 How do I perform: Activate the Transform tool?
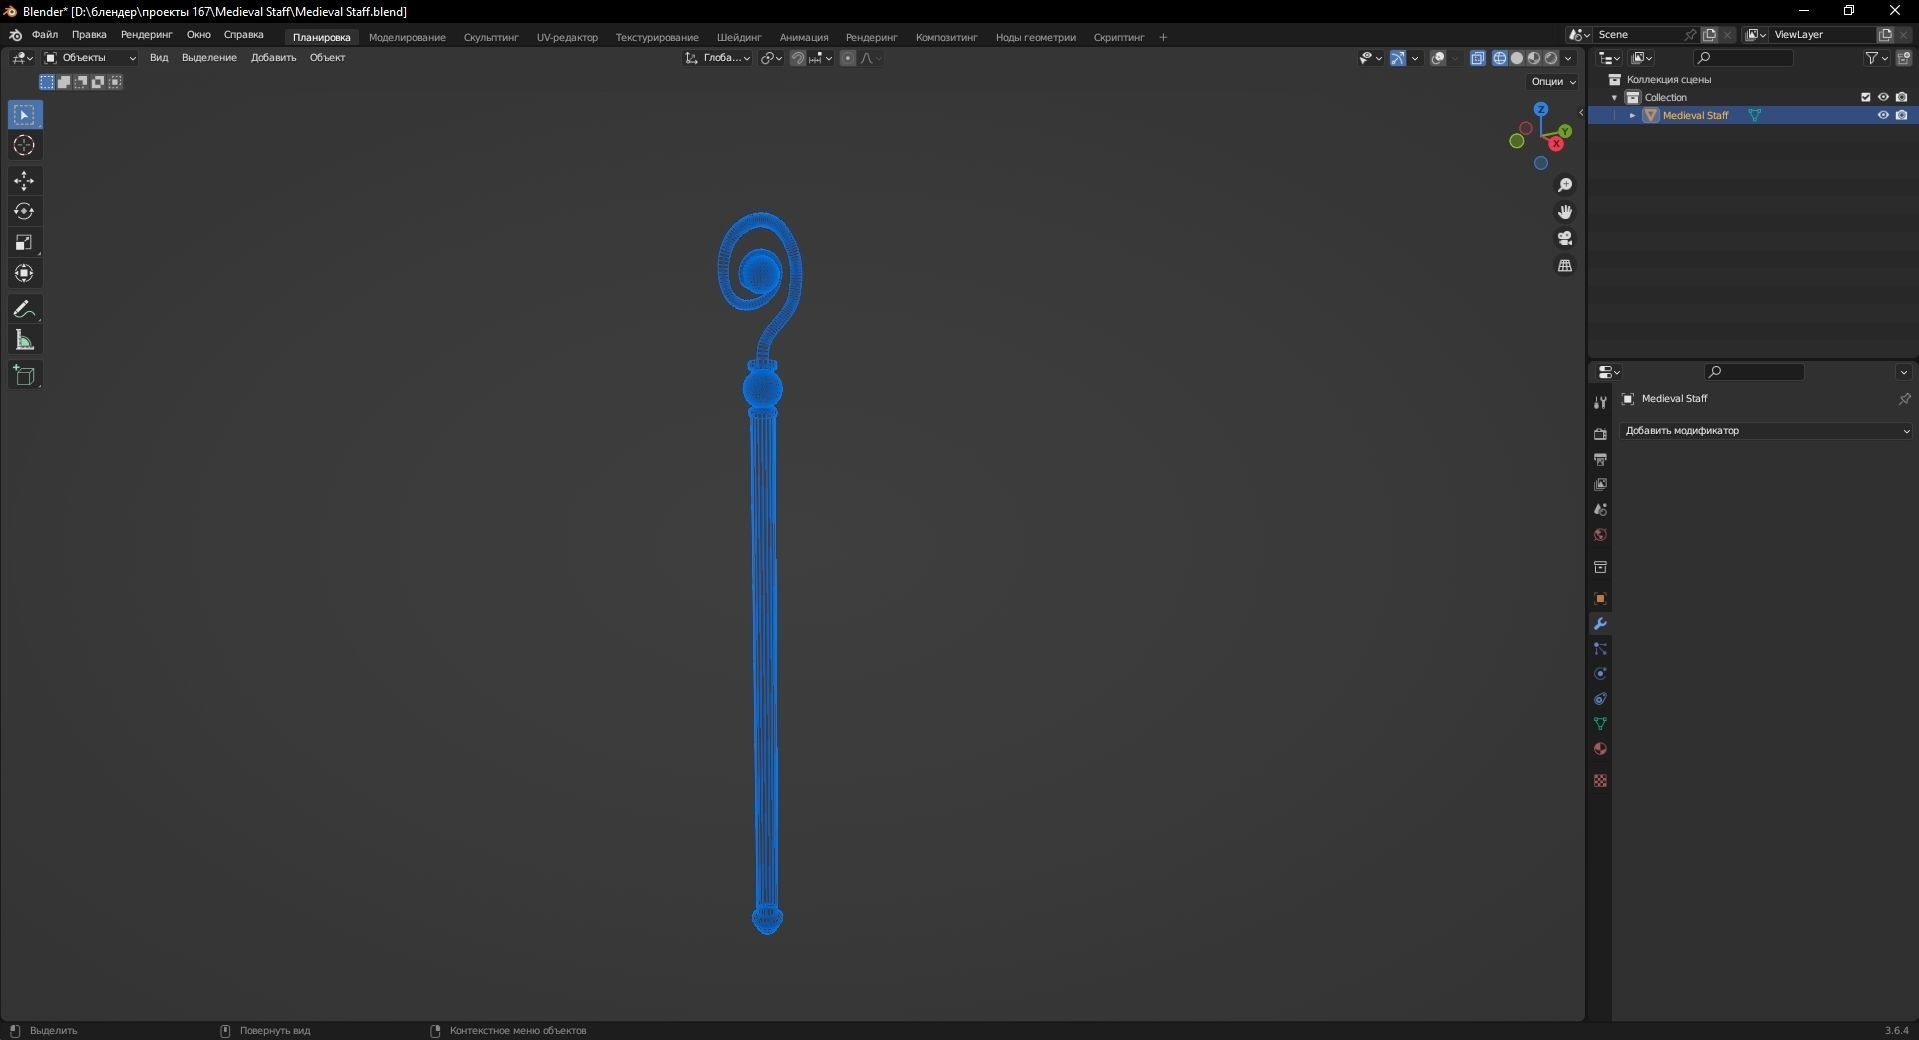tap(24, 273)
